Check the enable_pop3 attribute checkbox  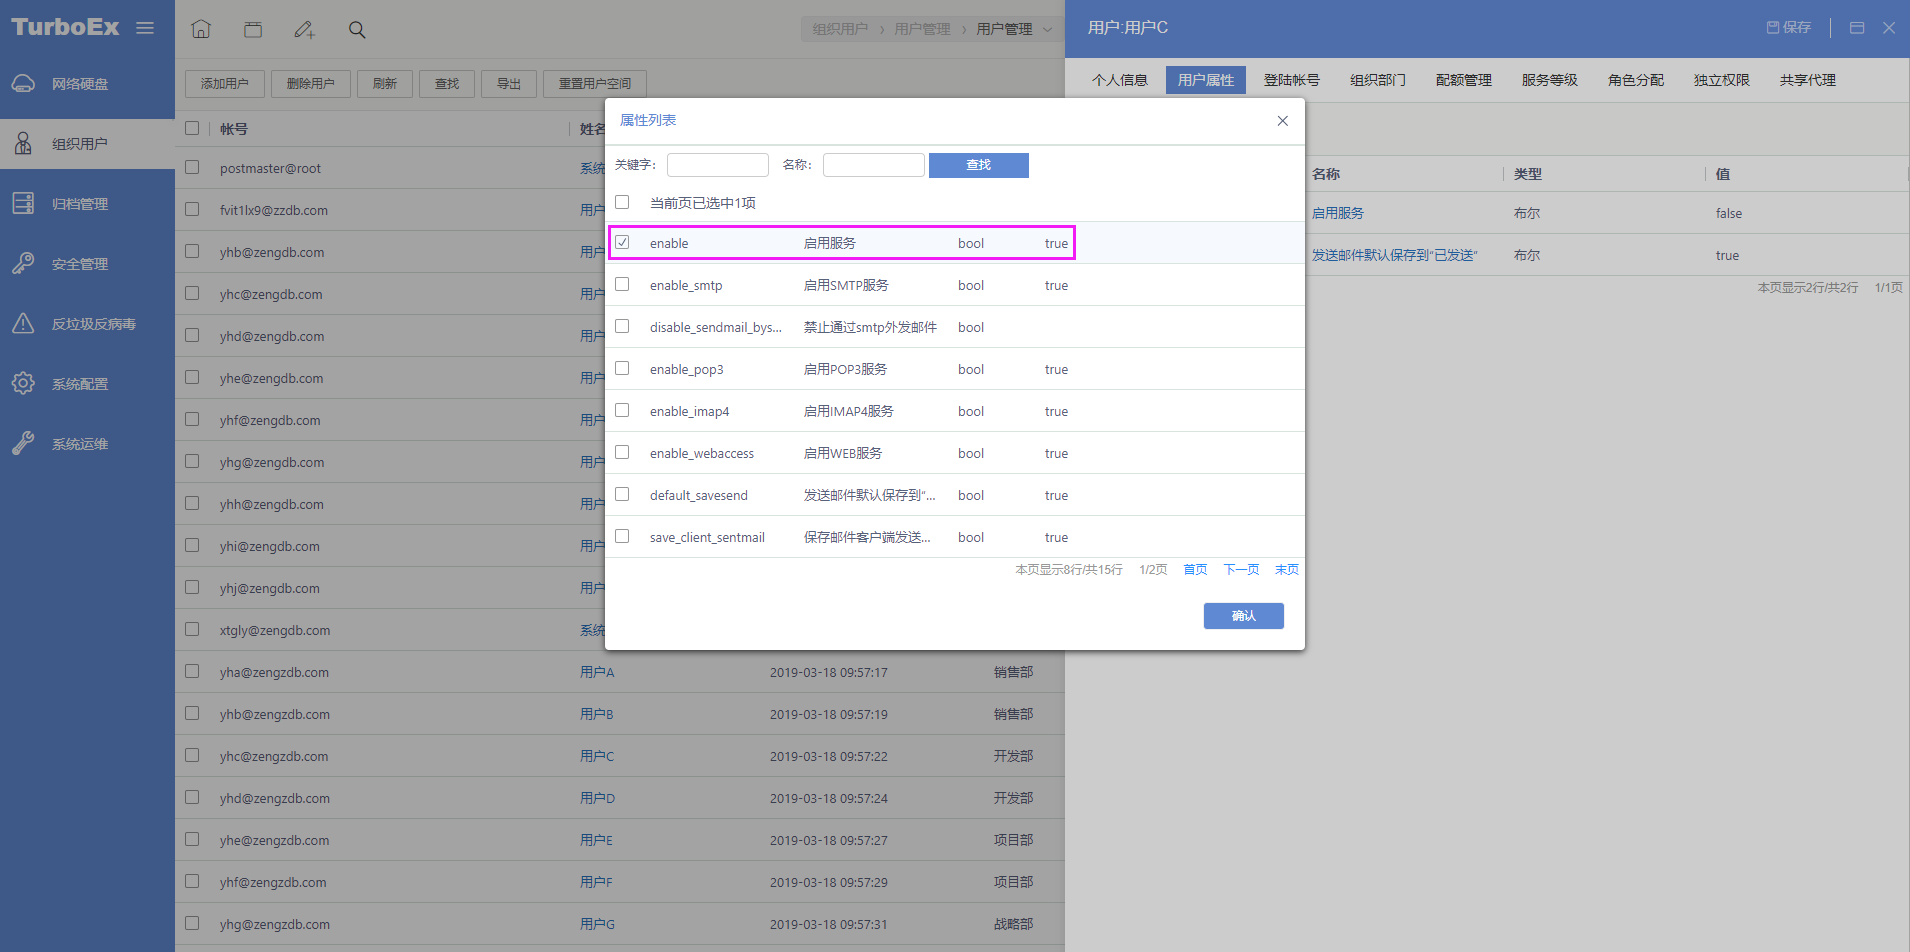622,369
